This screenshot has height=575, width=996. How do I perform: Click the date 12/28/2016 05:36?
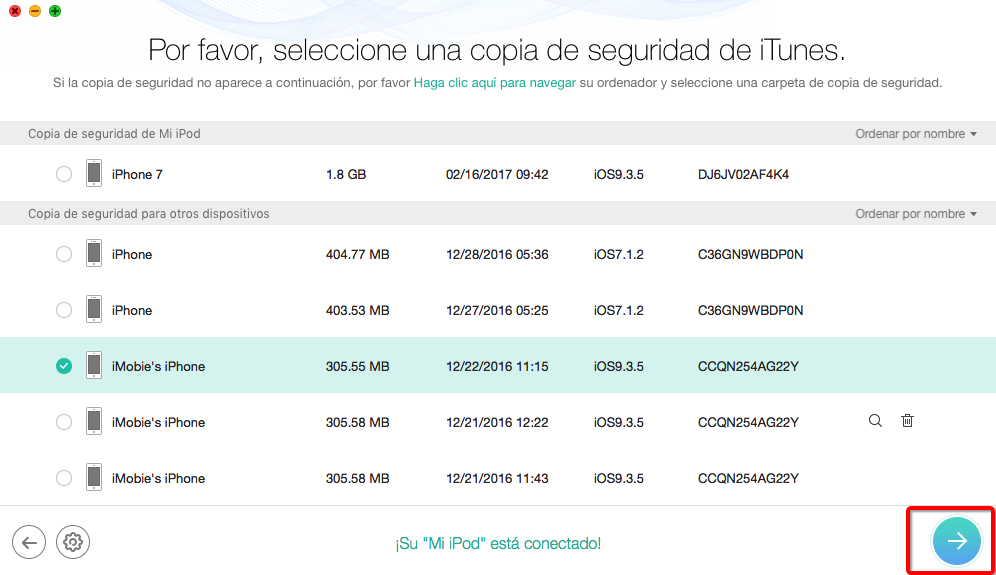coord(497,255)
